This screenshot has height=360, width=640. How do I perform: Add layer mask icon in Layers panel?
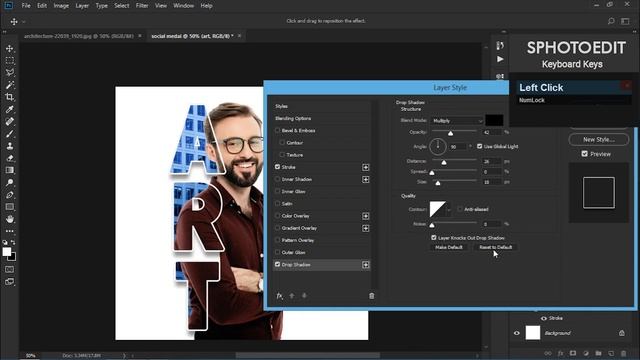(x=573, y=353)
